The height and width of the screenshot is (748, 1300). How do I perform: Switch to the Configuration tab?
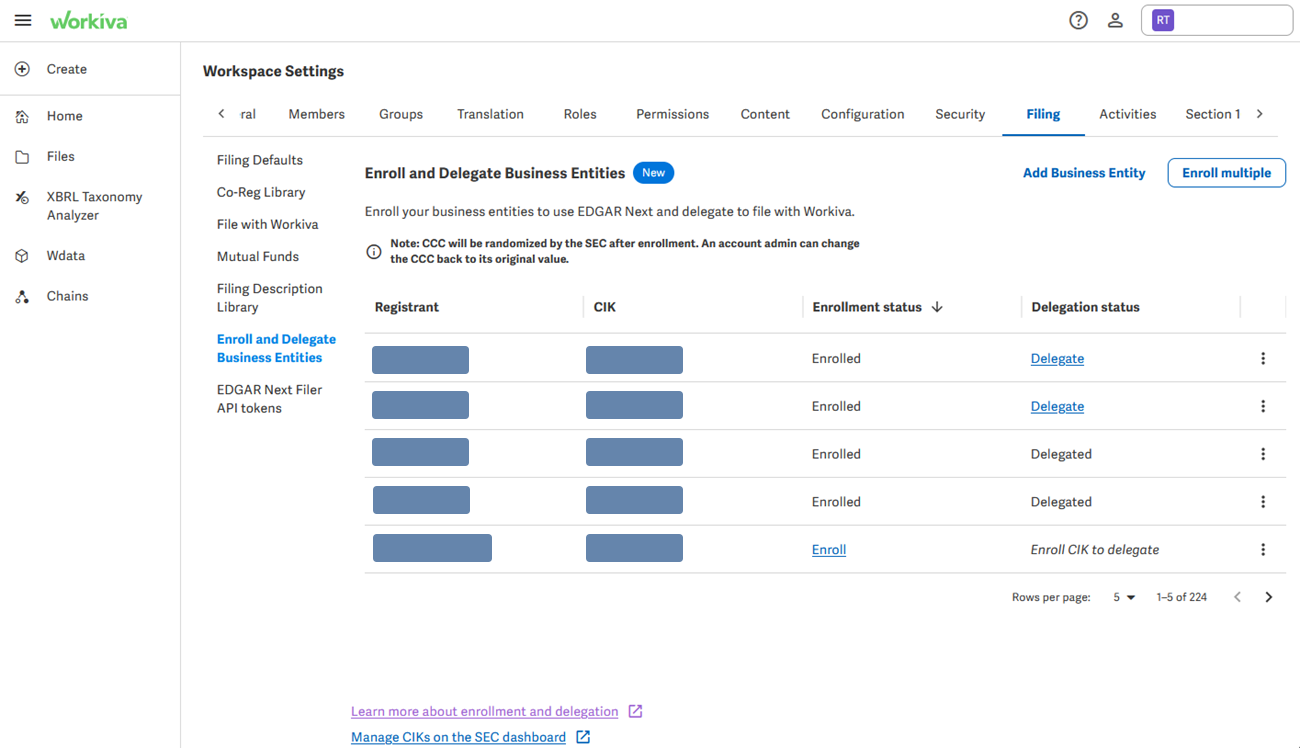(x=863, y=114)
